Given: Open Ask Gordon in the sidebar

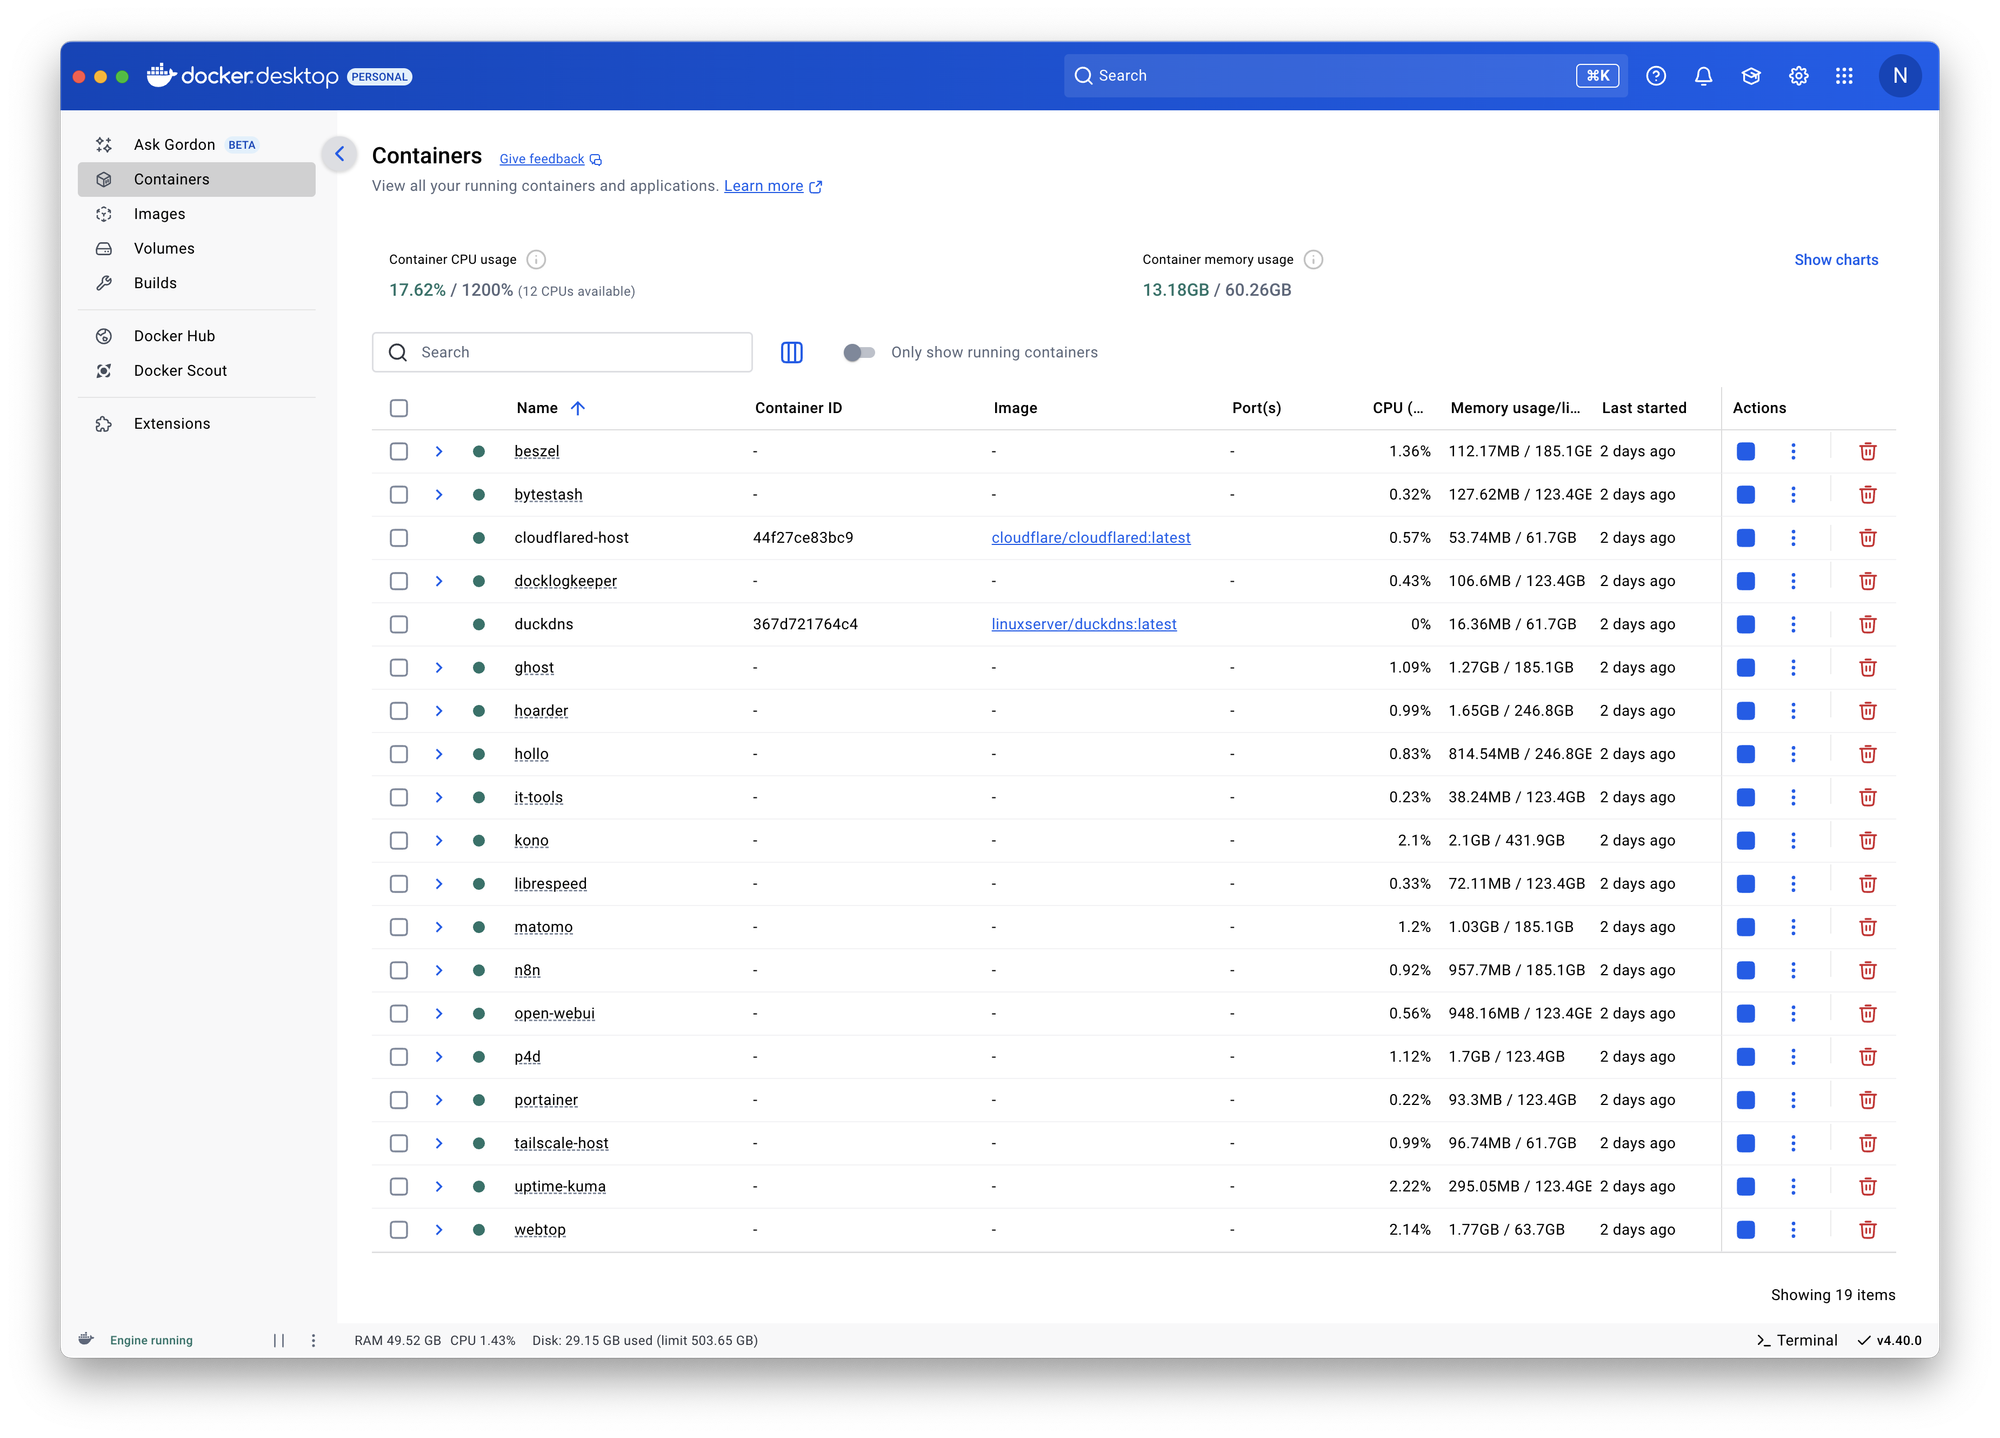Looking at the screenshot, I should [x=197, y=145].
